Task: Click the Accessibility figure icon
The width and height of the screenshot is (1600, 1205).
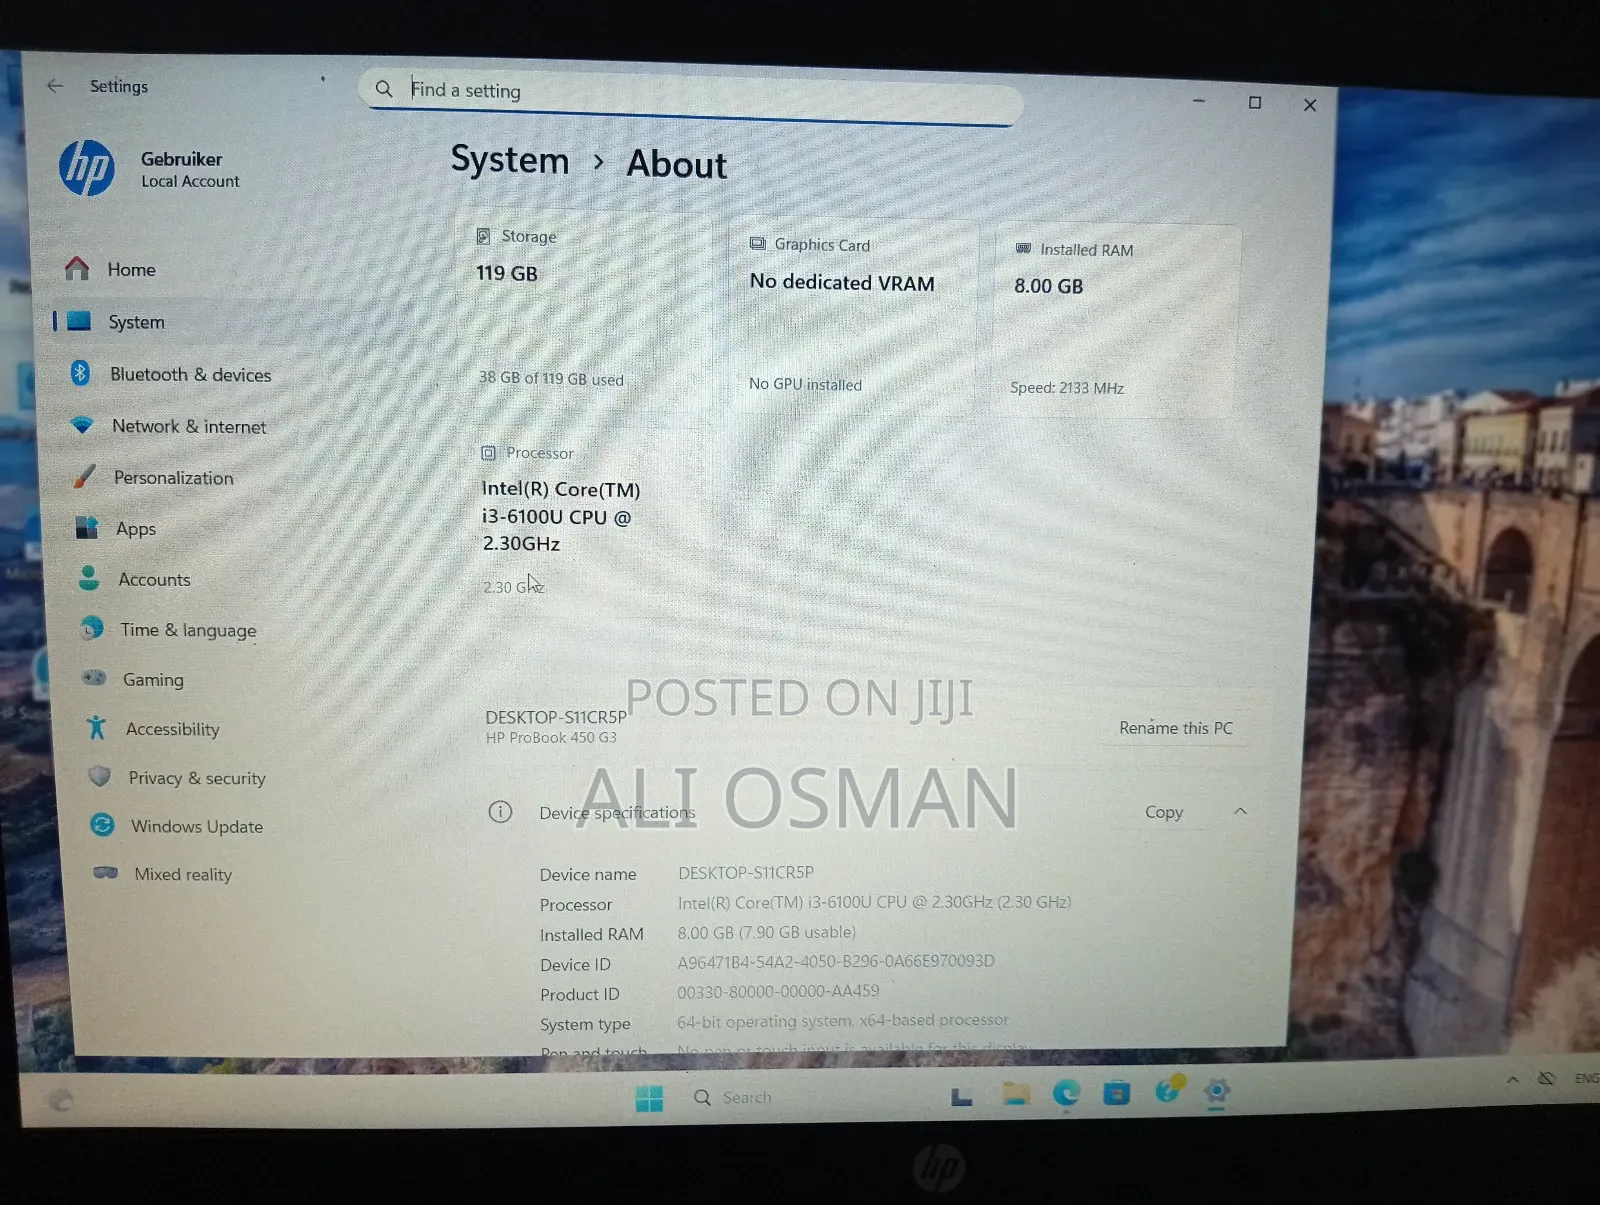Action: (x=96, y=727)
